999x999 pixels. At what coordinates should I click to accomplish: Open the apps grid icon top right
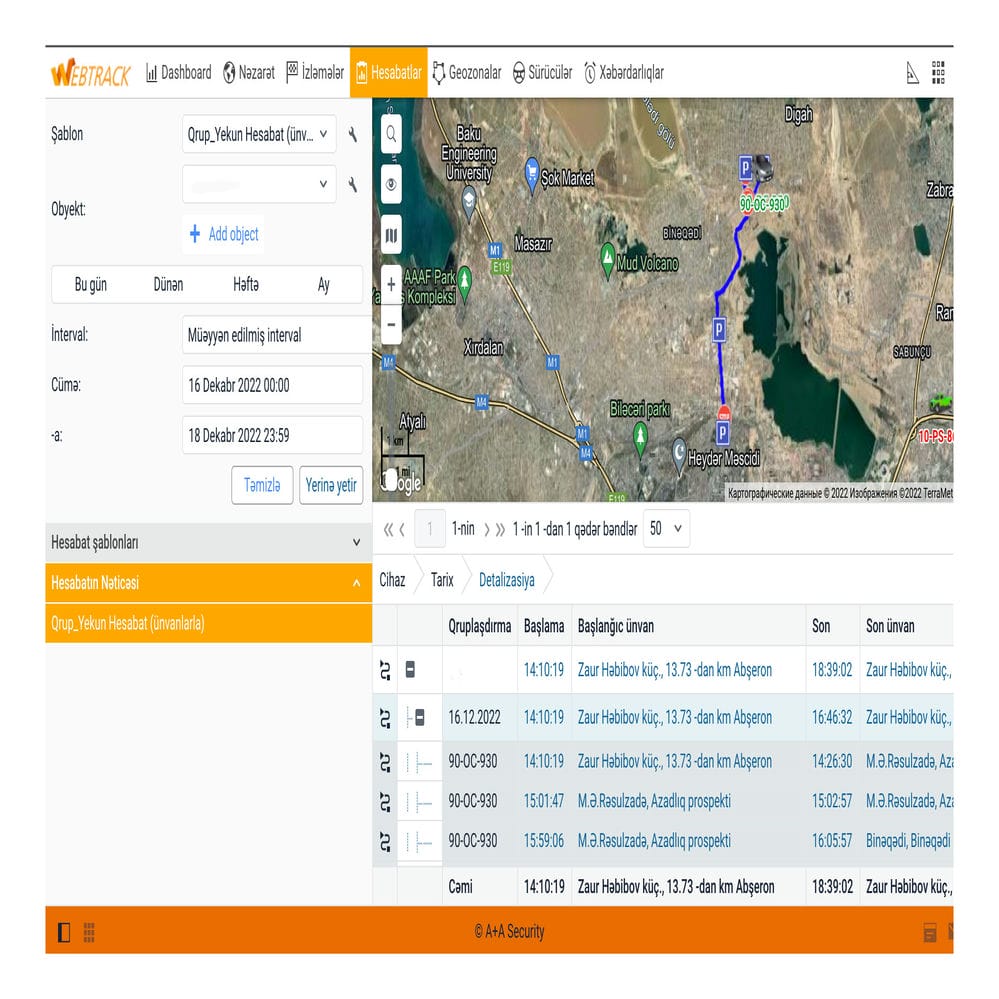click(938, 72)
